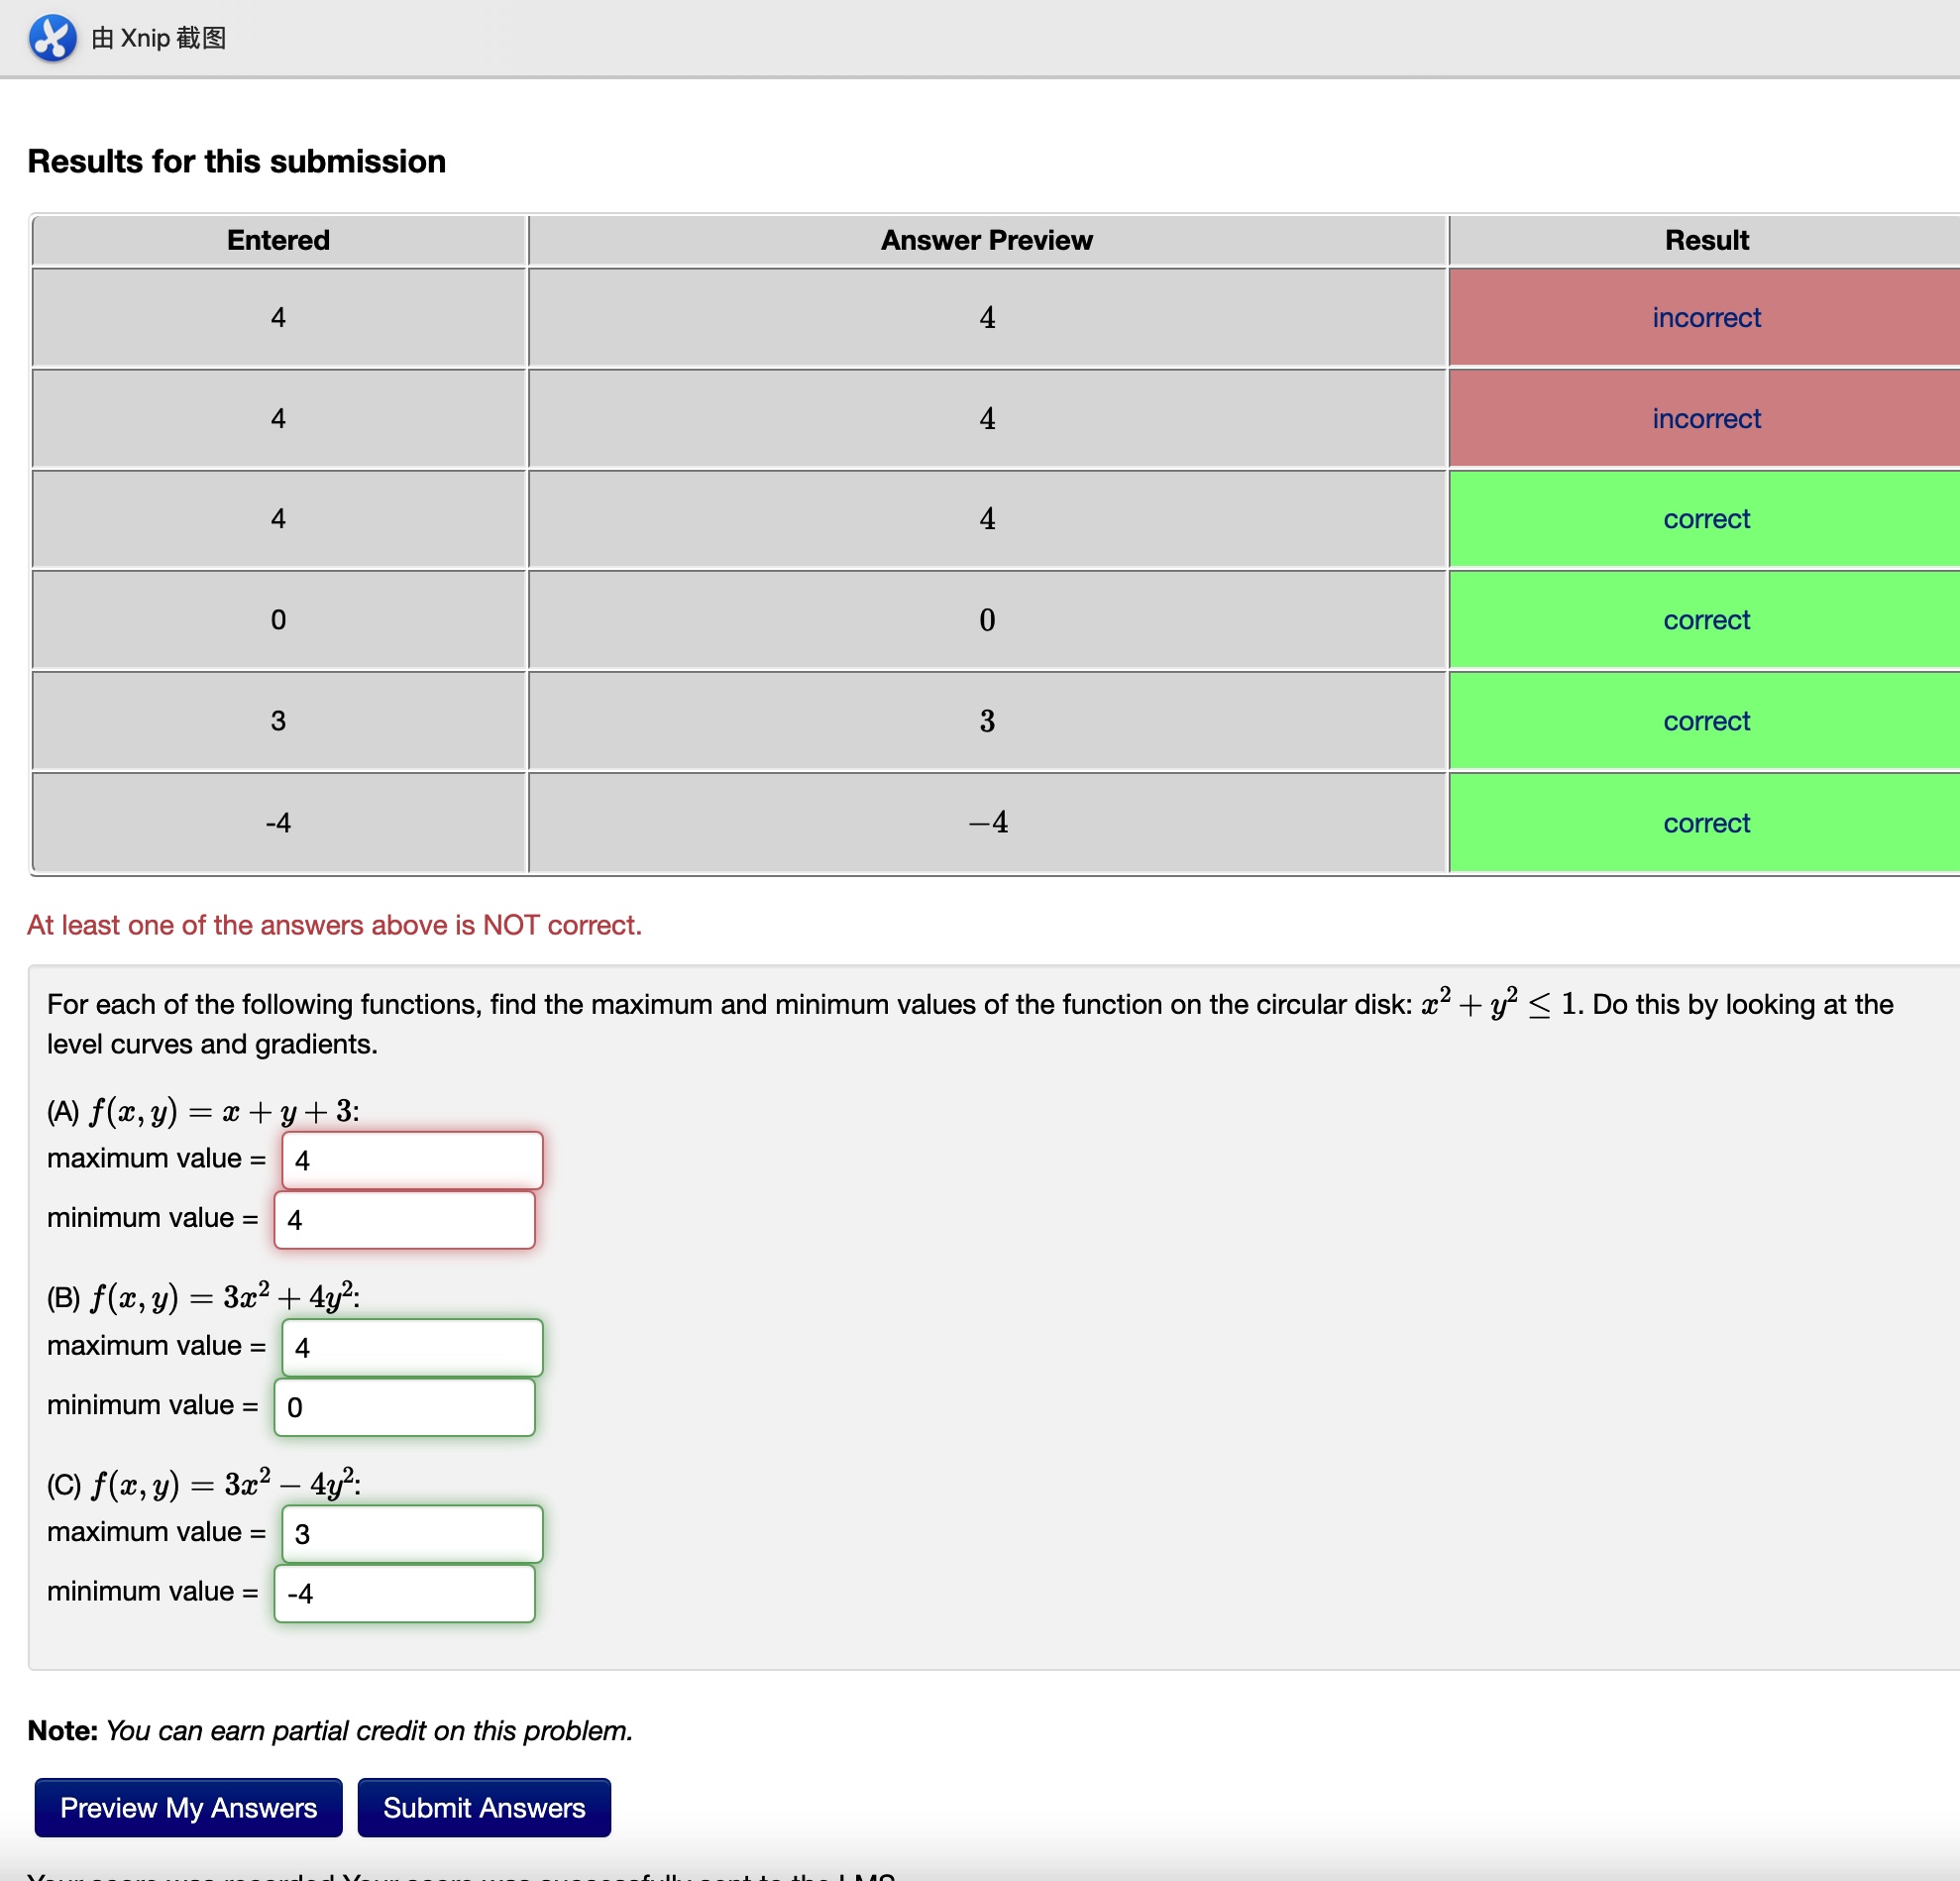
Task: Click the Entered column header
Action: click(x=278, y=240)
